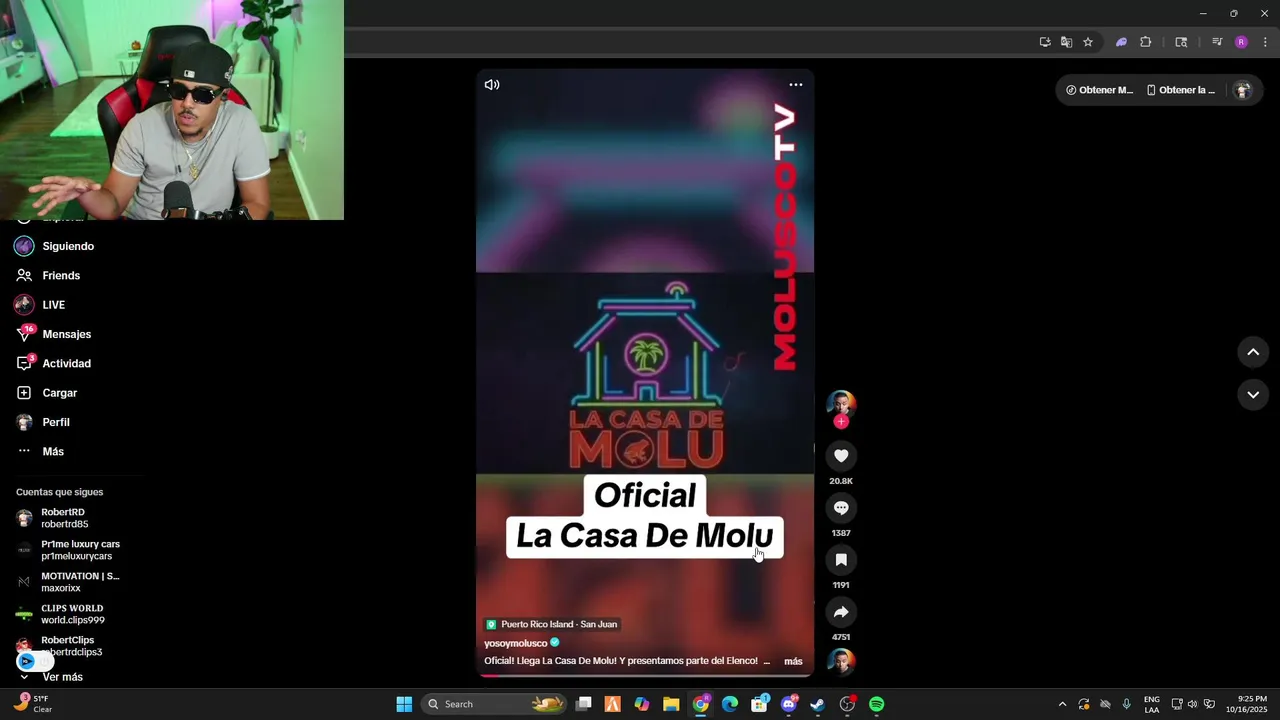Open the creator avatar beside the video
Screen dimensions: 1280x720
(x=841, y=404)
